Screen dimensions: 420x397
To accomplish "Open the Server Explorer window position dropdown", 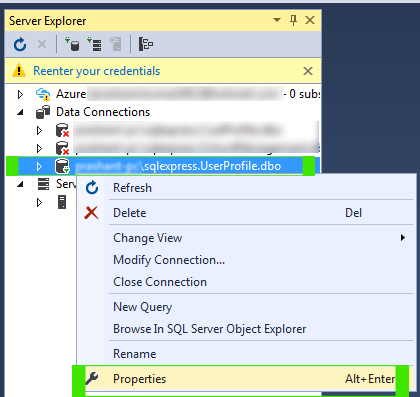I will point(277,20).
